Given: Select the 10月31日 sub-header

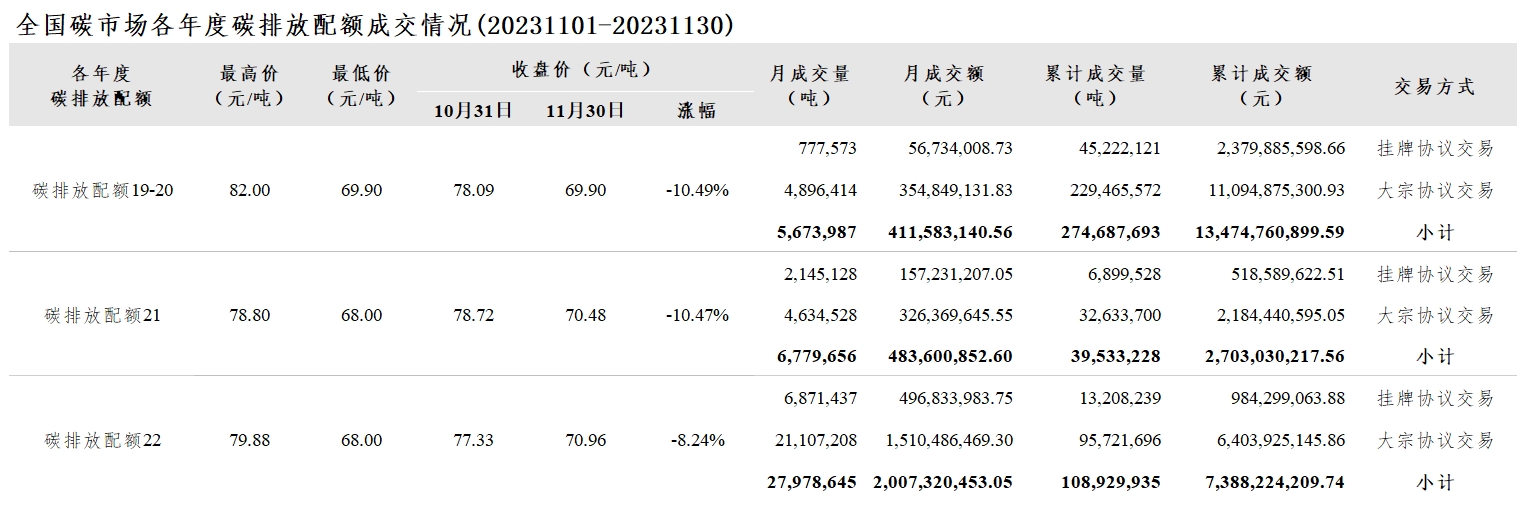Looking at the screenshot, I should tap(473, 110).
